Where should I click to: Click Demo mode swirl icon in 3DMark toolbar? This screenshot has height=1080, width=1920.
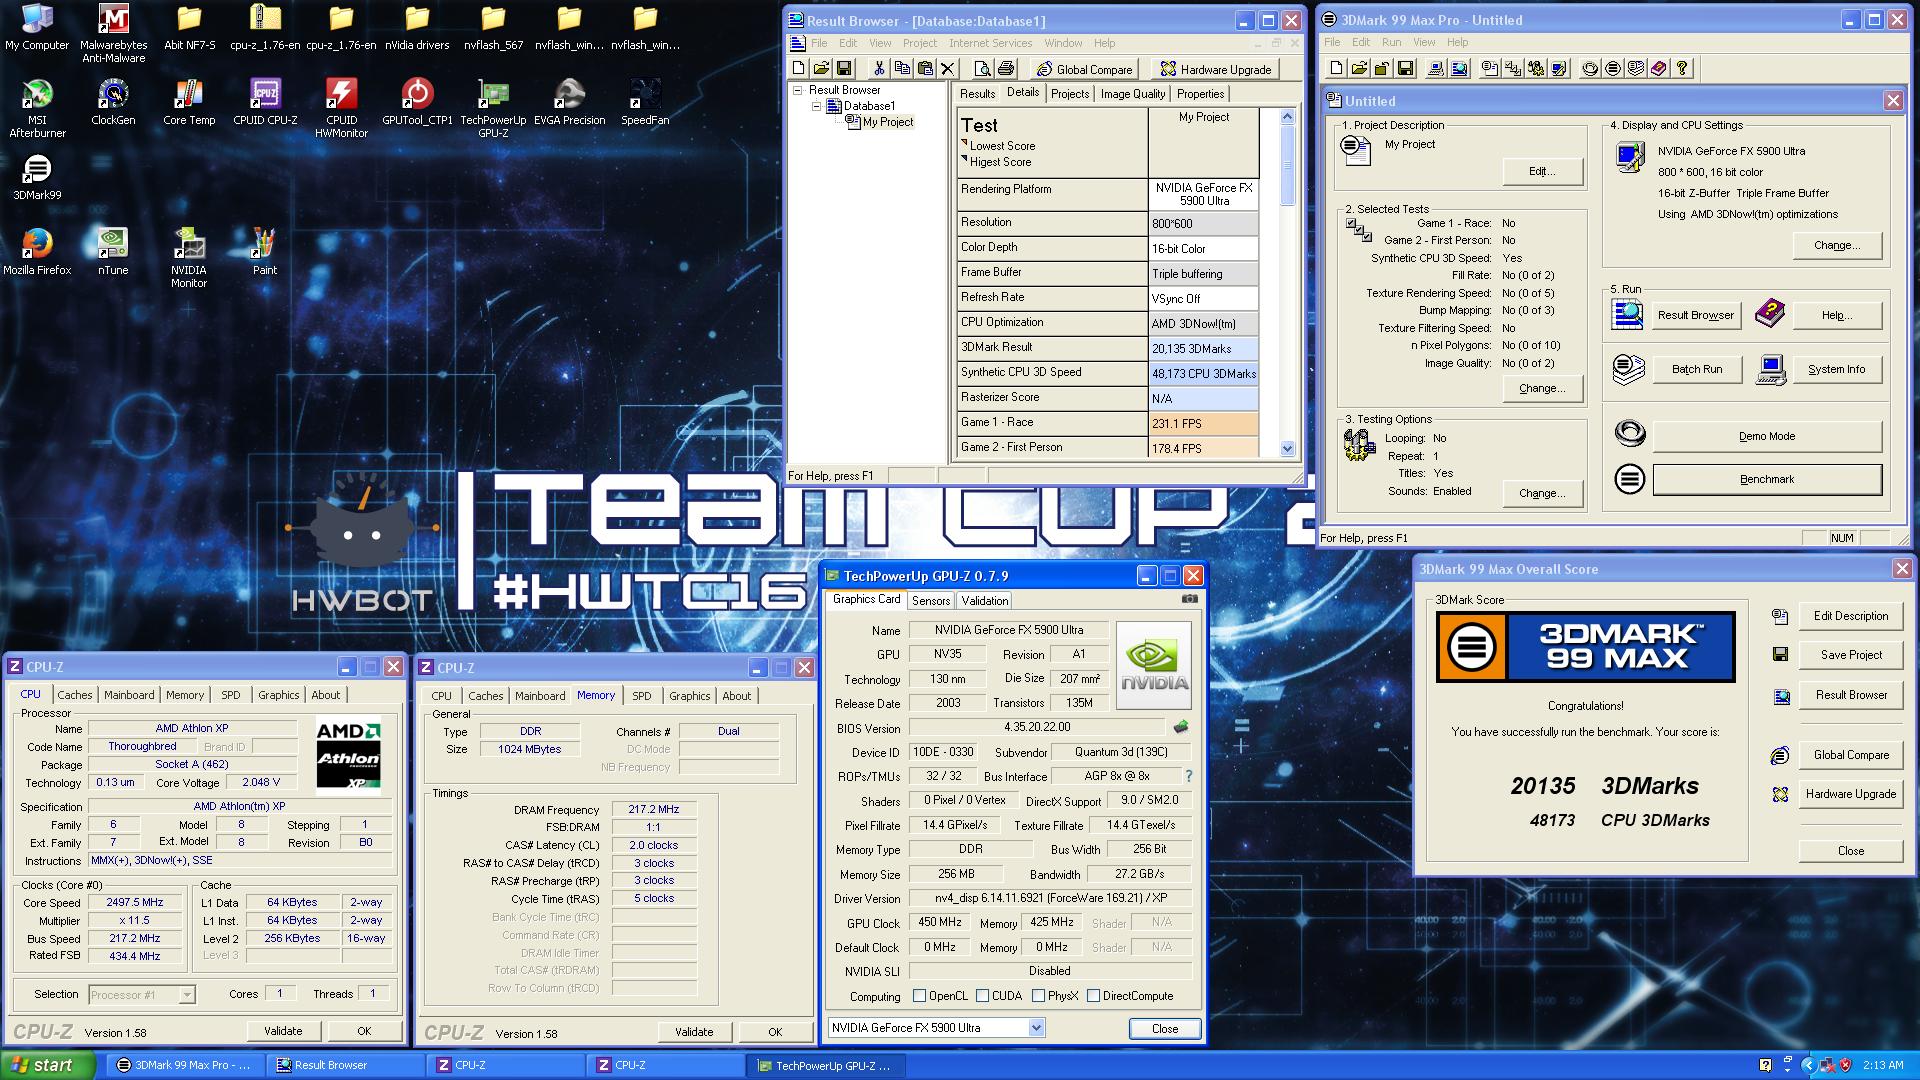[x=1590, y=68]
